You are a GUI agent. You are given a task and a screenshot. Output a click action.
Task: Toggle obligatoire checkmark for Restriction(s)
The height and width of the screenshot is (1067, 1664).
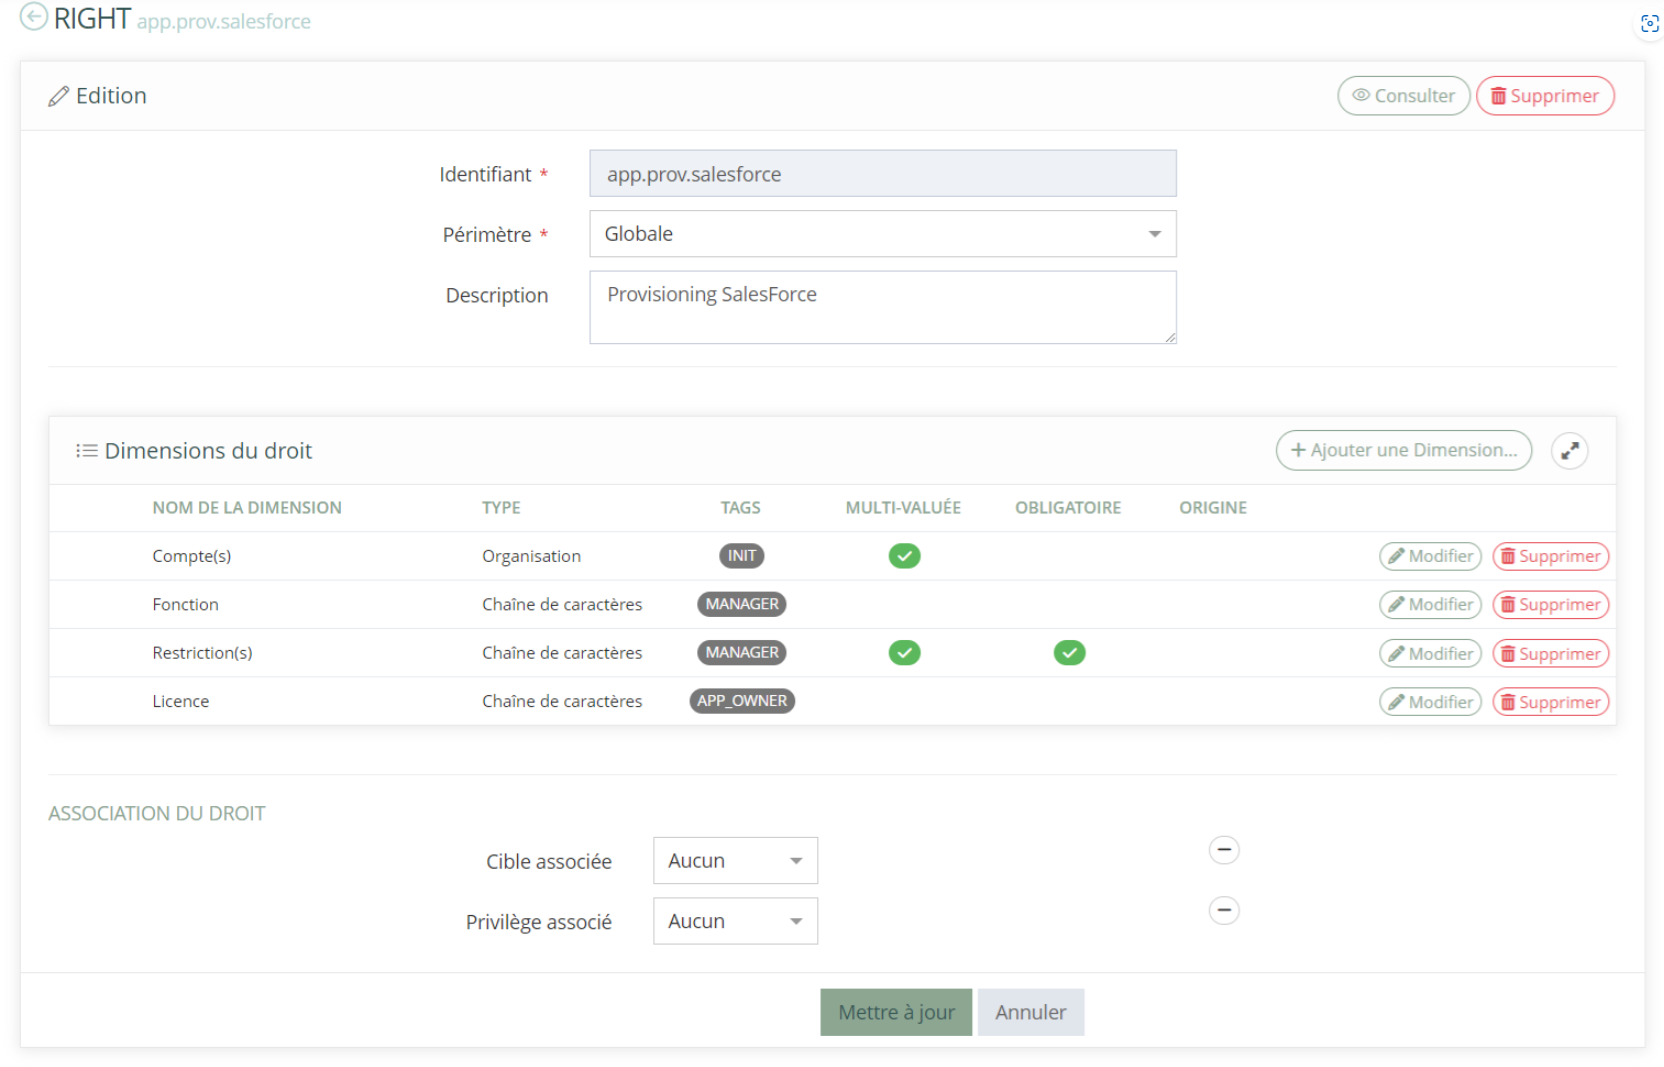[x=1069, y=653]
